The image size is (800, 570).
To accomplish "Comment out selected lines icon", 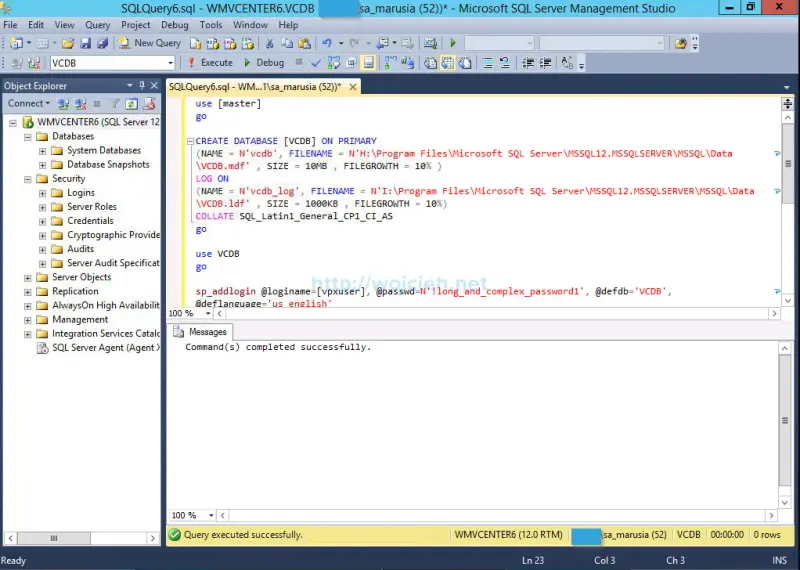I will tap(487, 63).
